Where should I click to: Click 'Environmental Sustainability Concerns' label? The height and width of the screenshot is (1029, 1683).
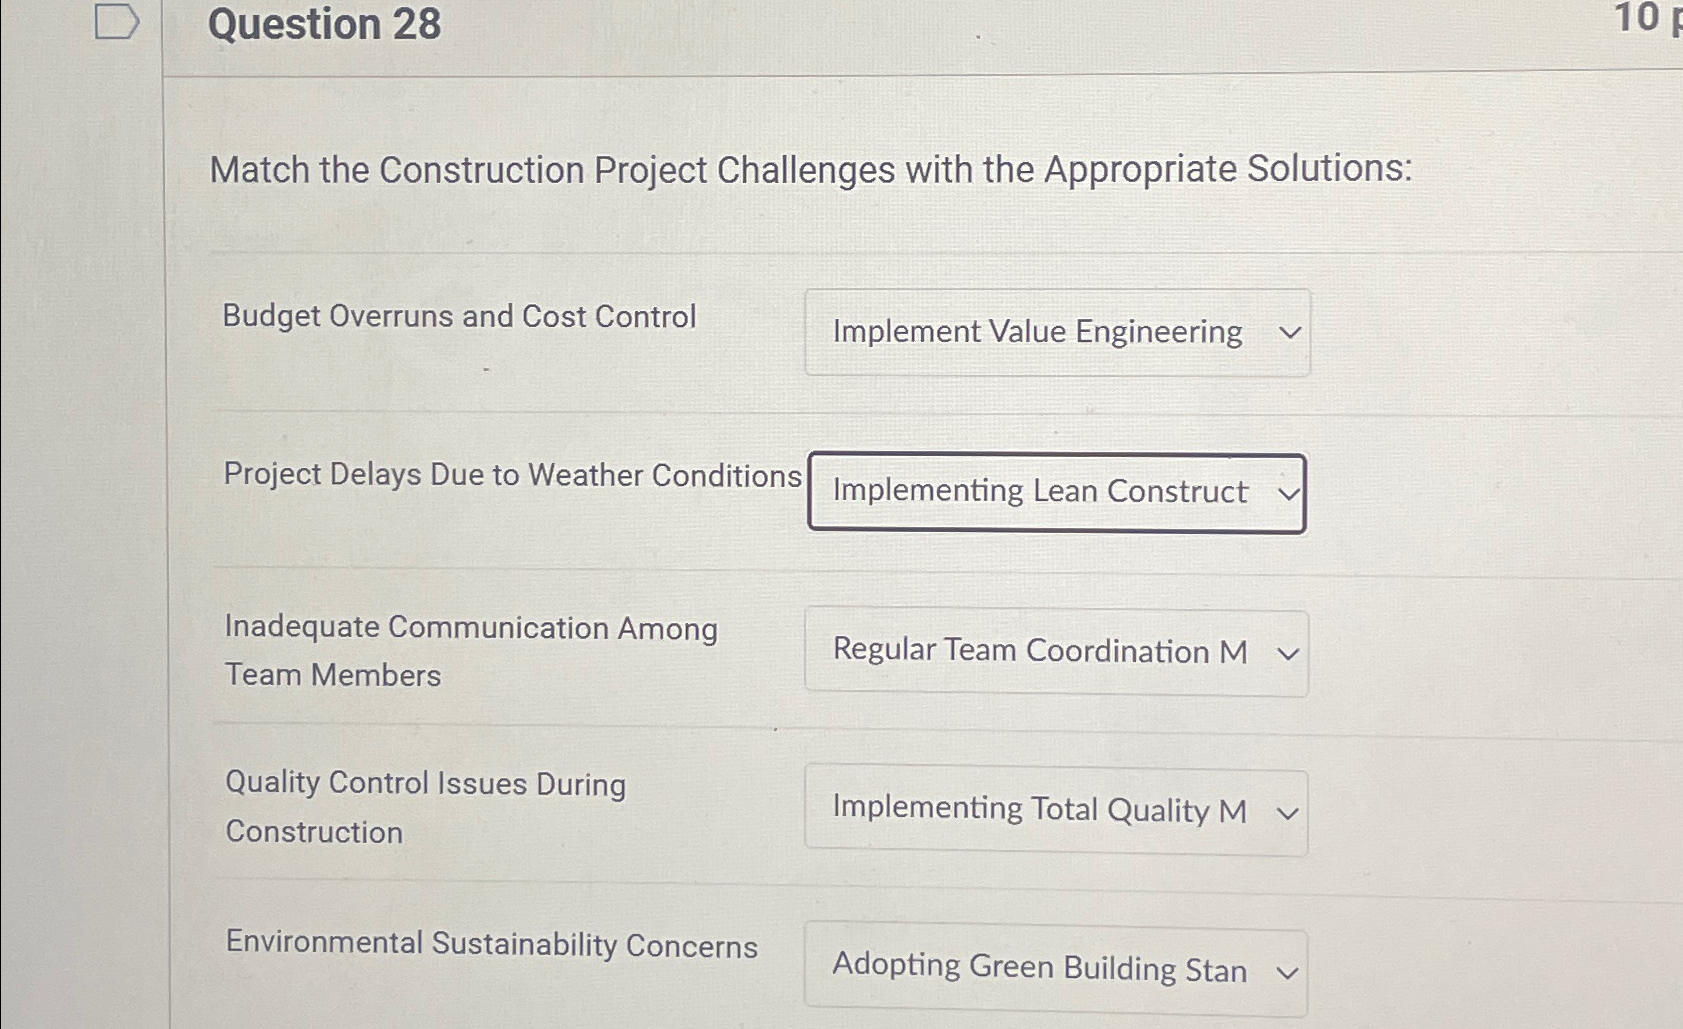490,946
